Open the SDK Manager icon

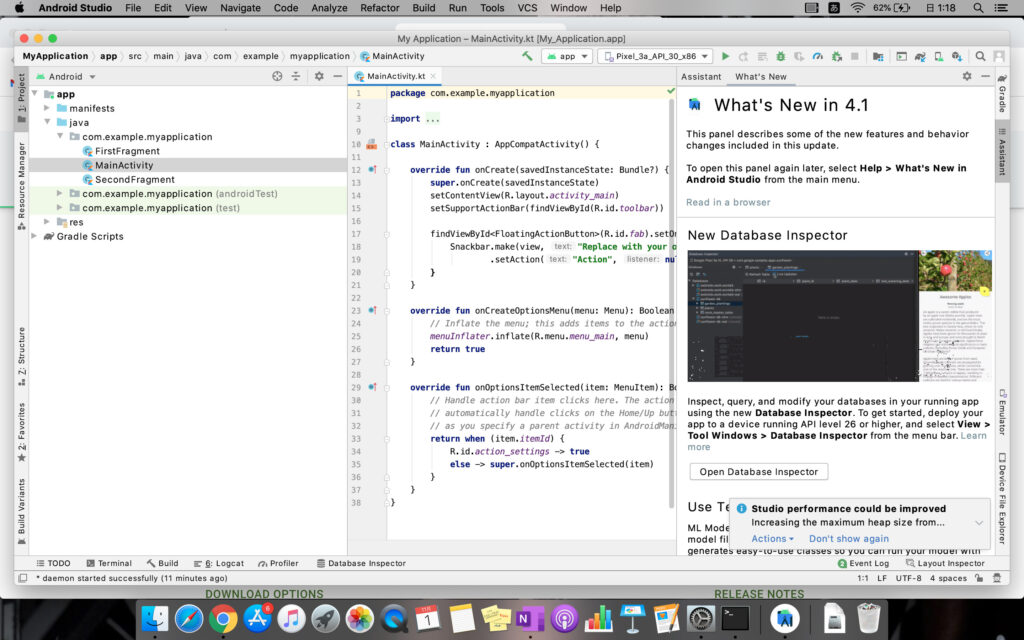pos(957,56)
